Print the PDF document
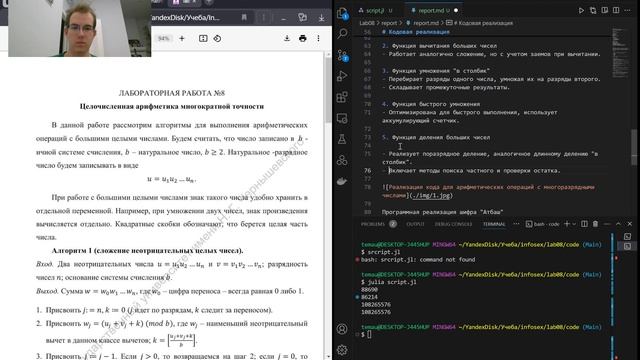640x360 pixels. click(302, 38)
